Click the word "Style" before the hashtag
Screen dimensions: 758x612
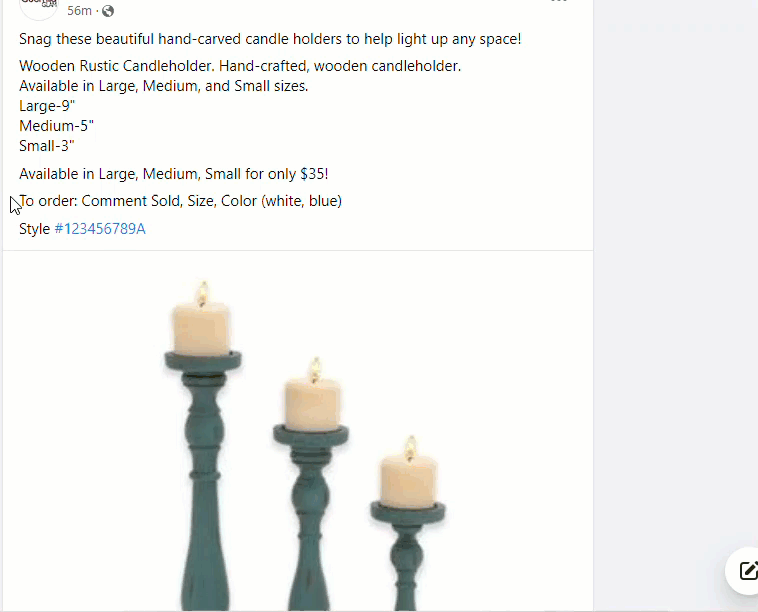pos(34,229)
